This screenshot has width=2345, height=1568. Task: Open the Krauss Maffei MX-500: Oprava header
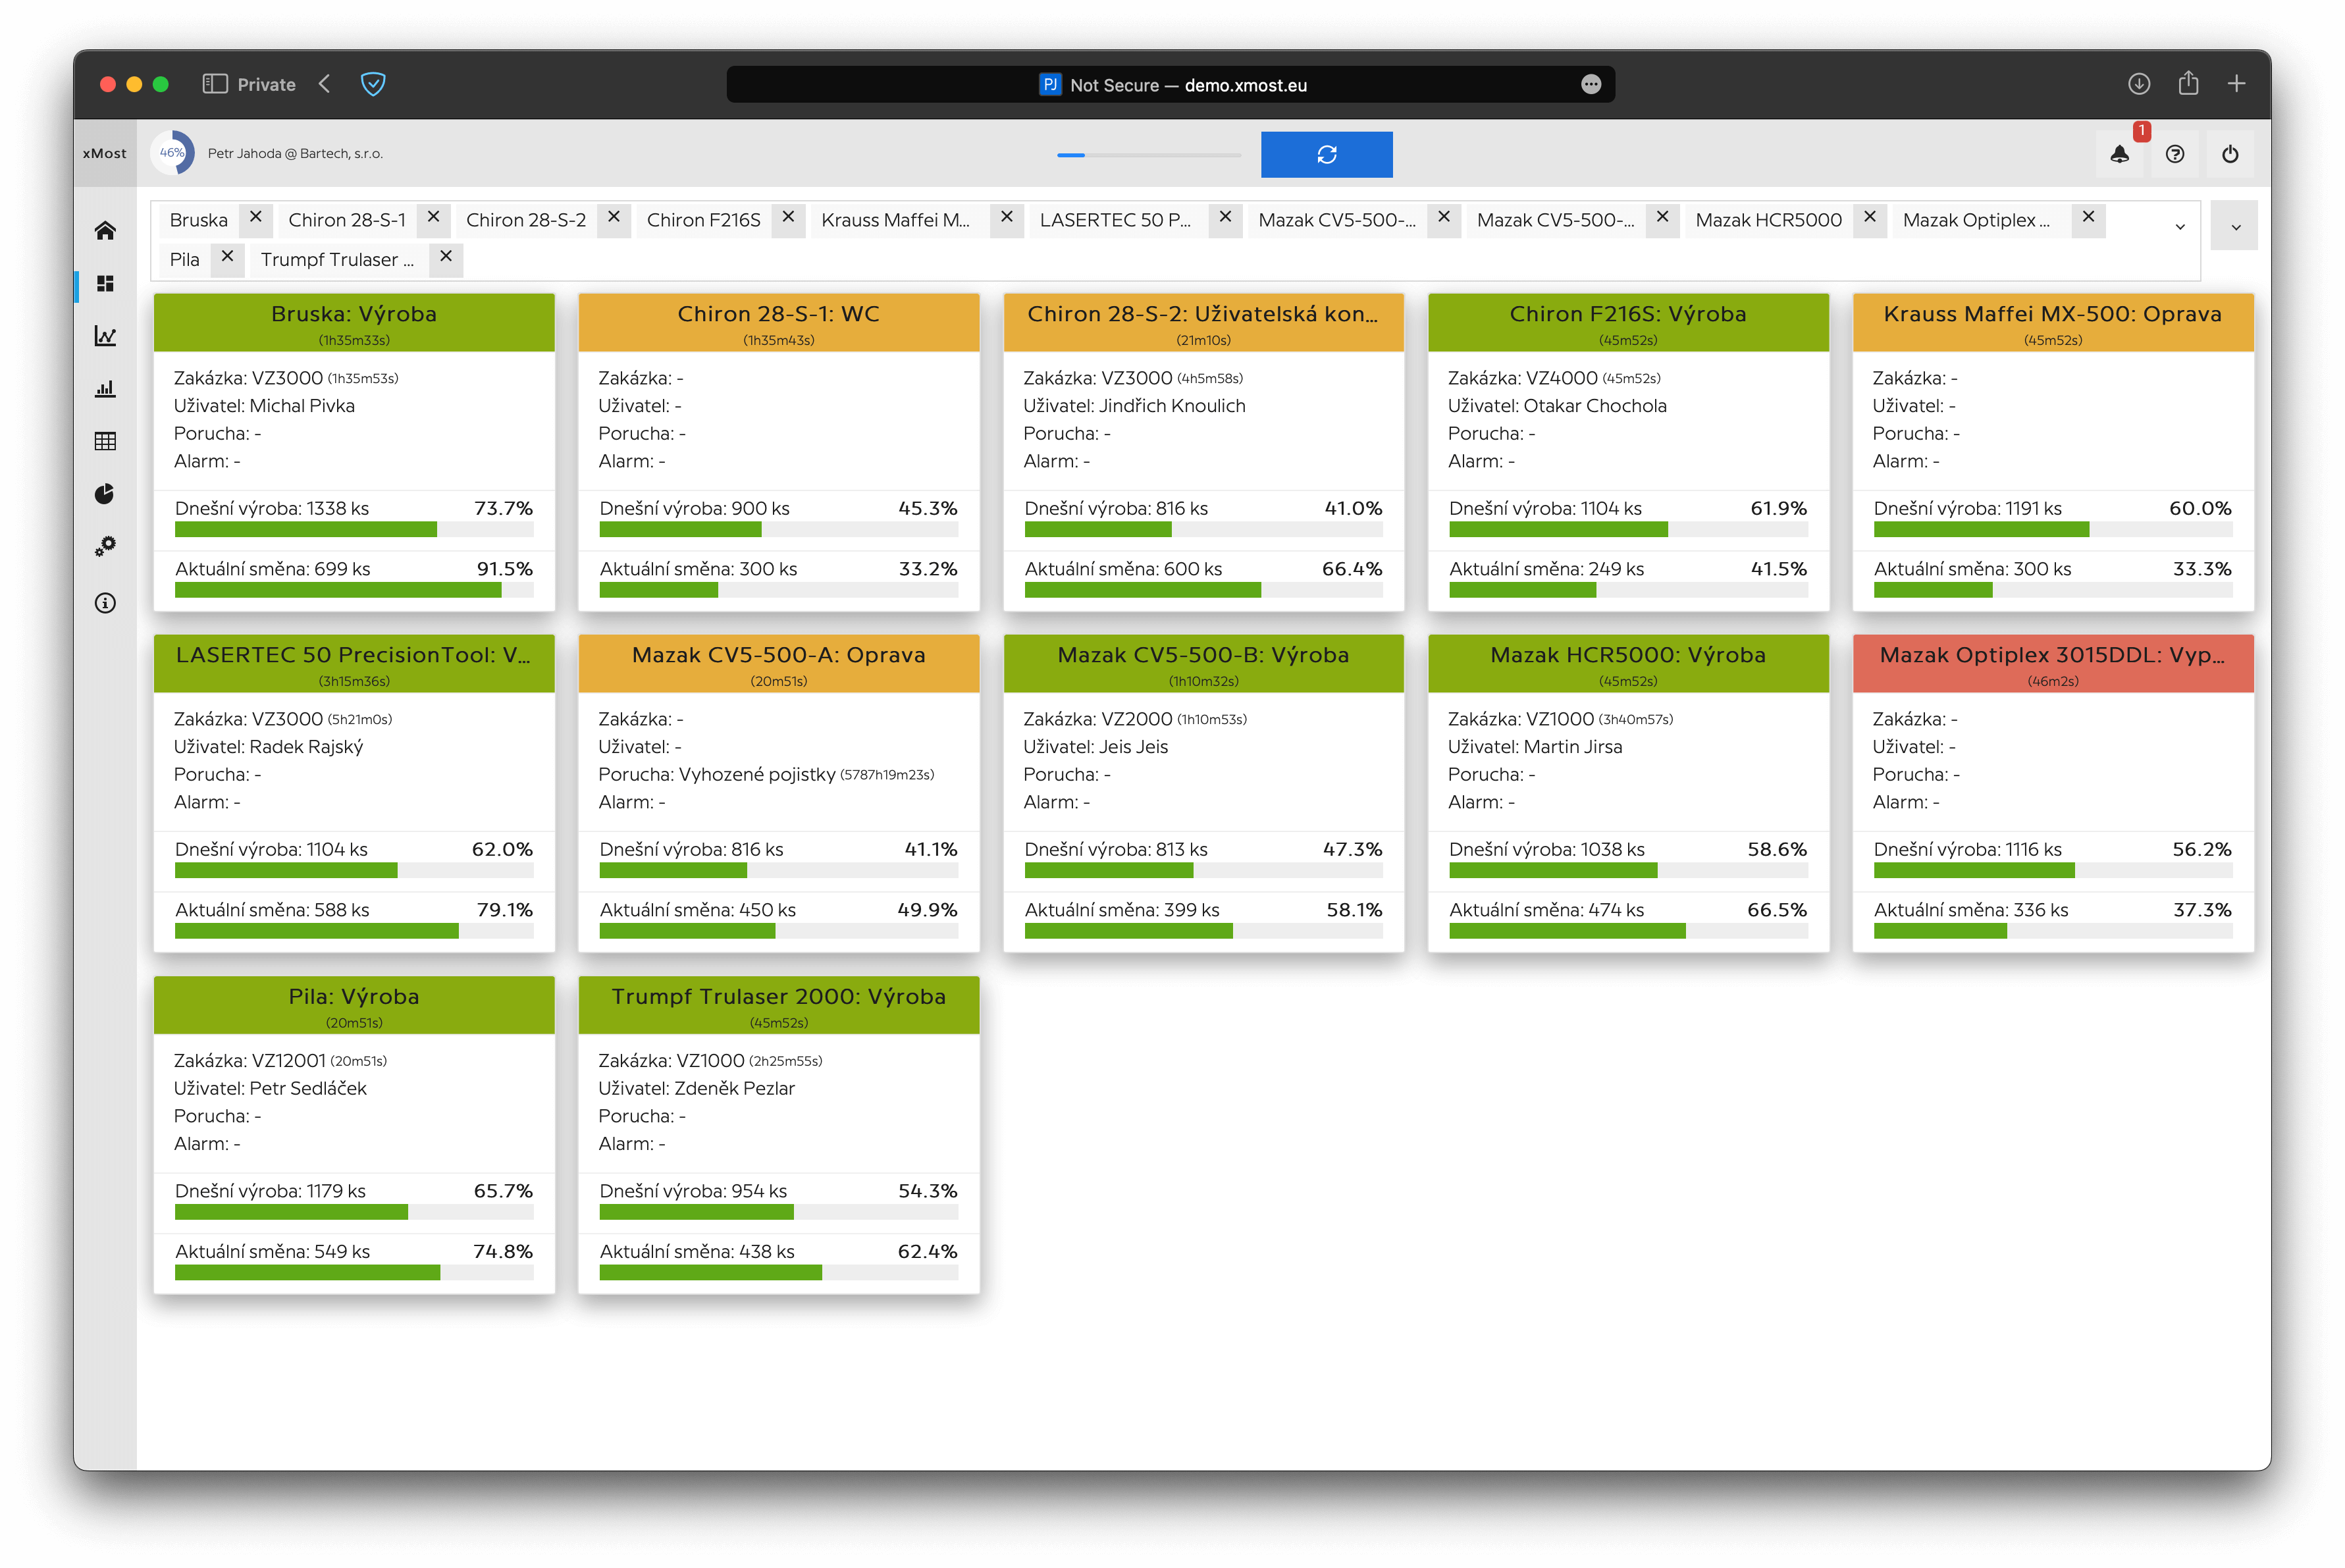pyautogui.click(x=2053, y=322)
